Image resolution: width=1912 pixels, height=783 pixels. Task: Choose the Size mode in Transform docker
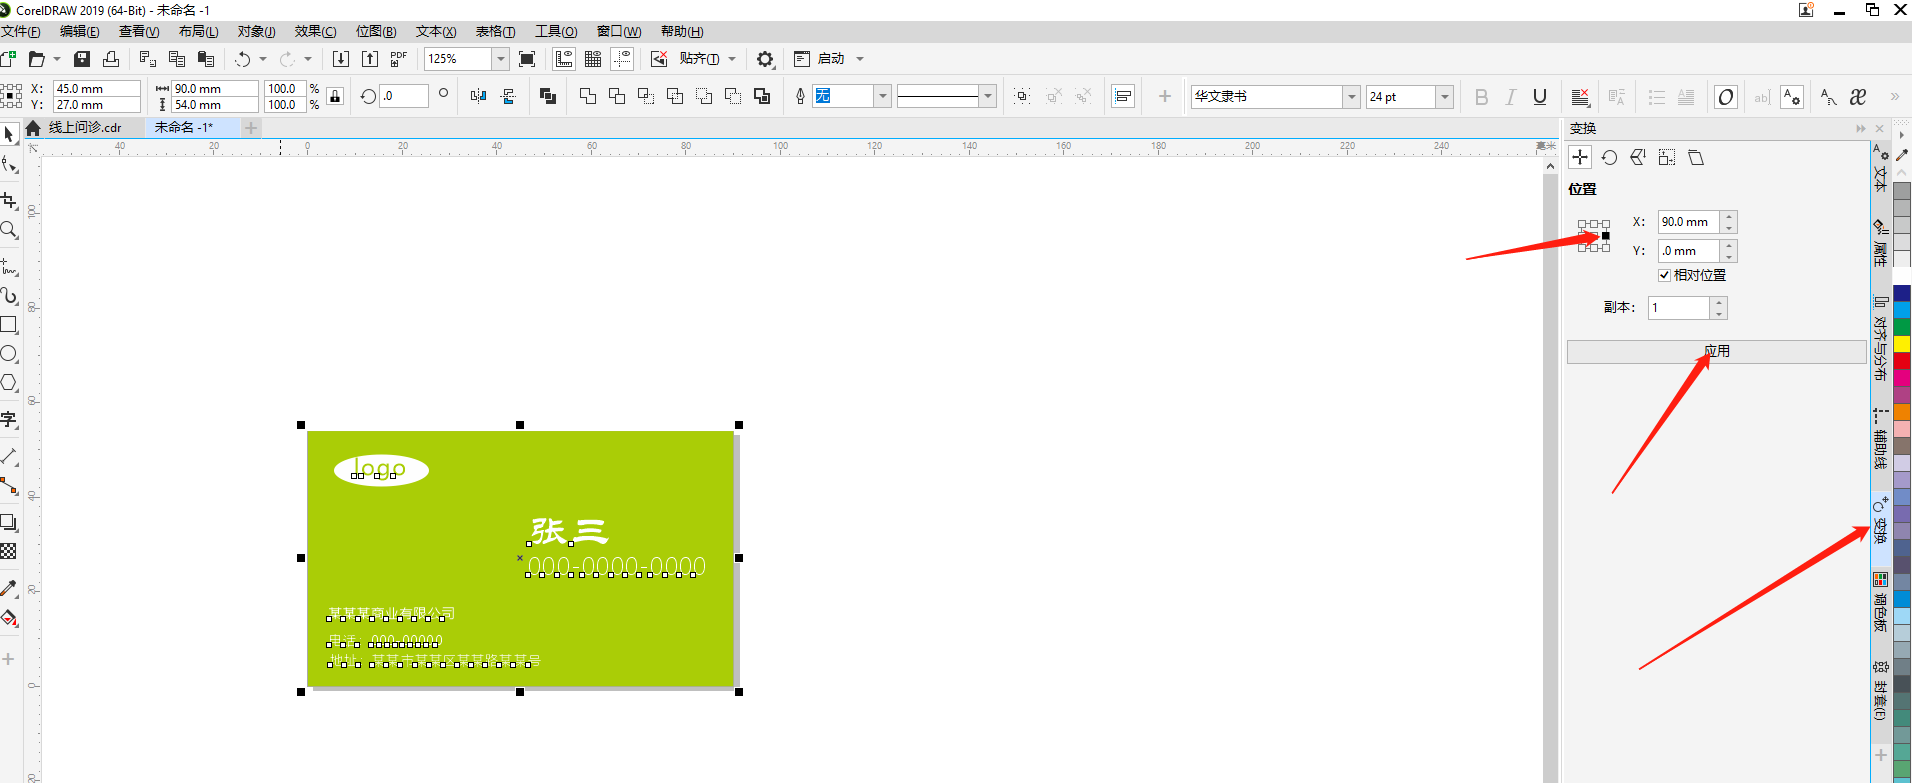[x=1667, y=157]
